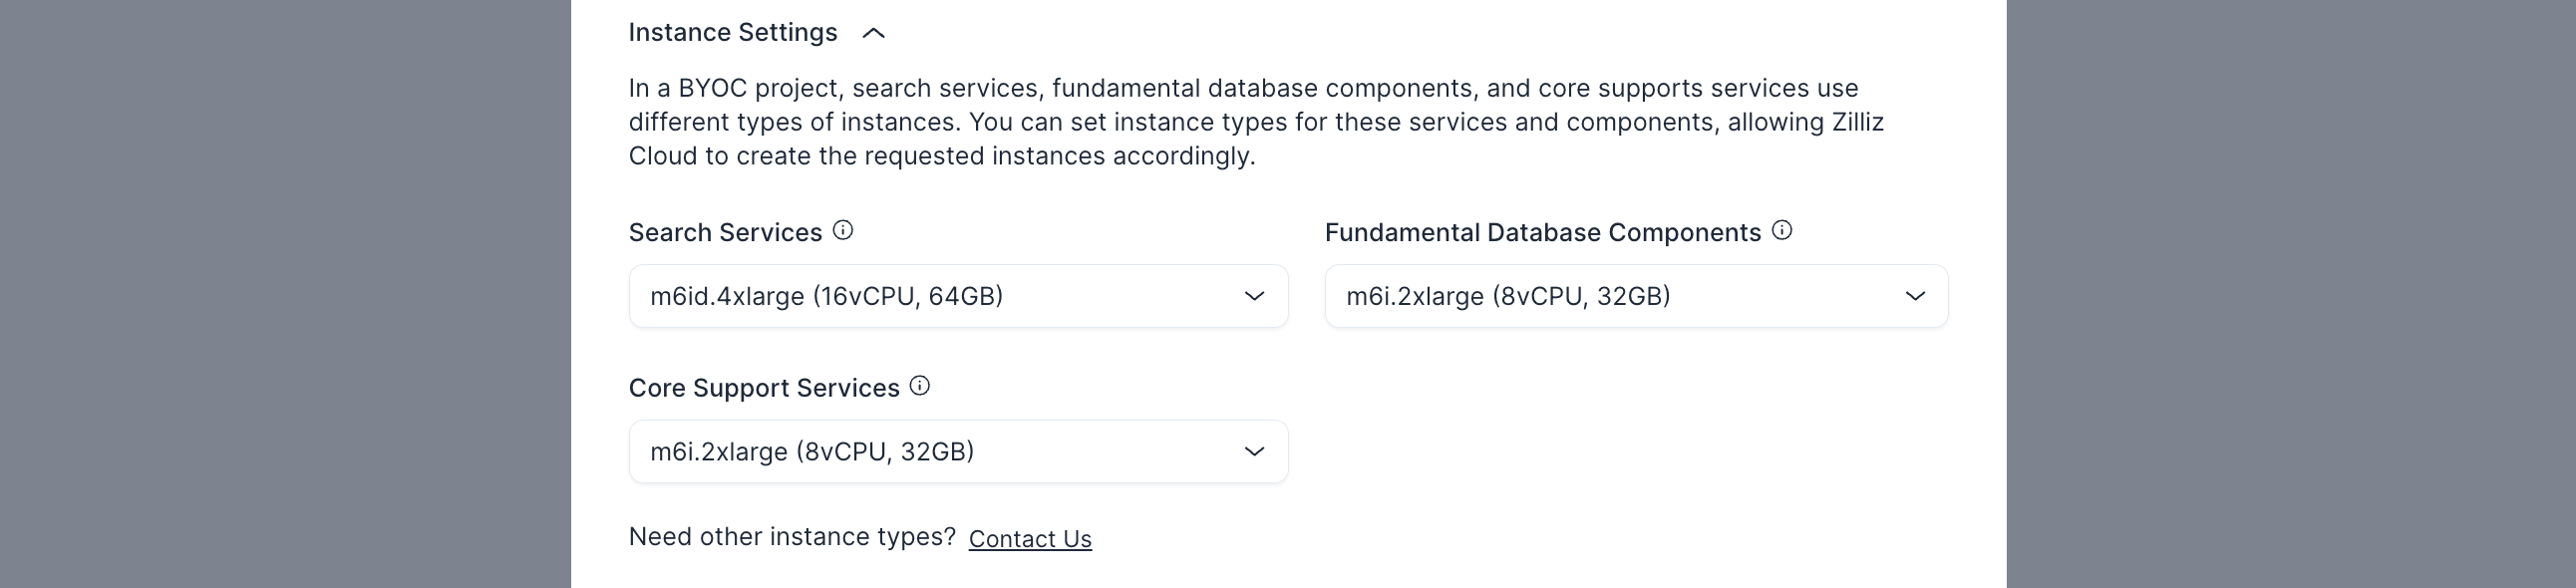The height and width of the screenshot is (588, 2576).
Task: Click the BYOC project description paragraph
Action: pos(1256,122)
